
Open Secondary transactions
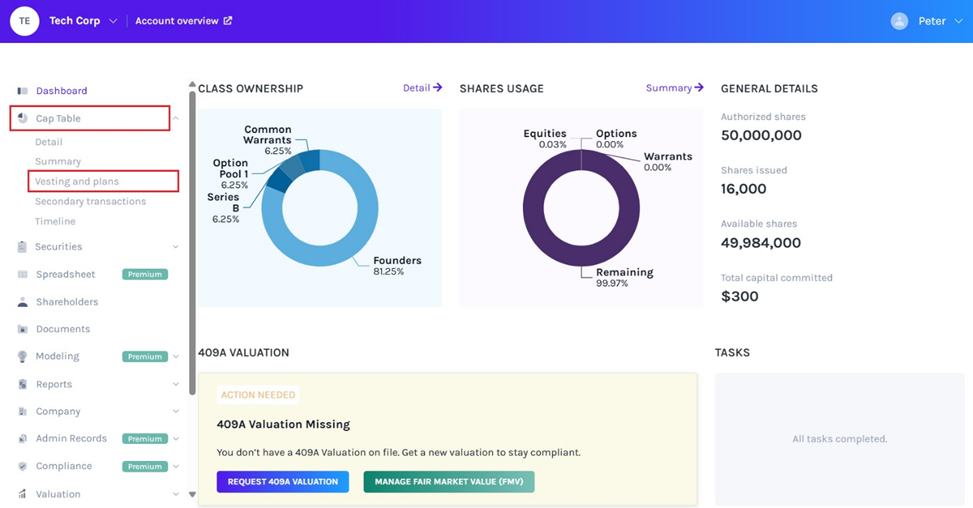point(91,201)
